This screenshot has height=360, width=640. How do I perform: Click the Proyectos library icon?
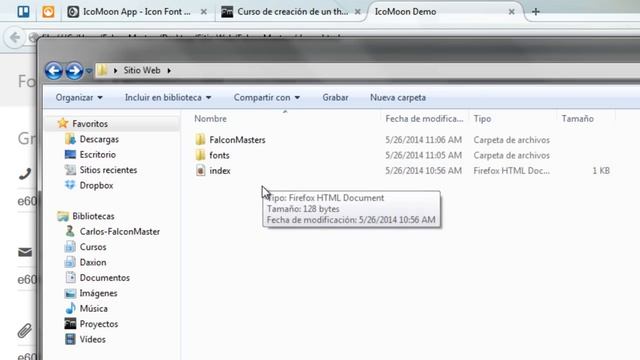(x=70, y=324)
